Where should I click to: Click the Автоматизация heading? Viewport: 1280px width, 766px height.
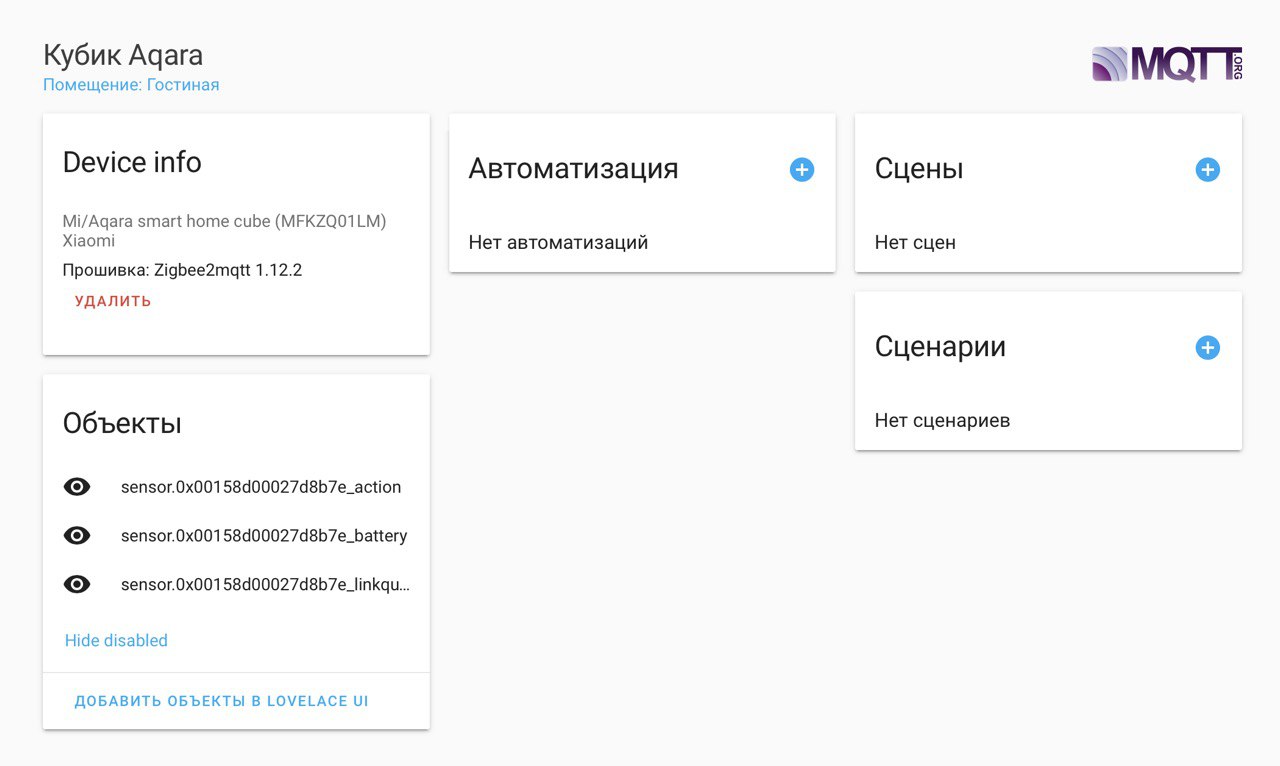point(573,168)
